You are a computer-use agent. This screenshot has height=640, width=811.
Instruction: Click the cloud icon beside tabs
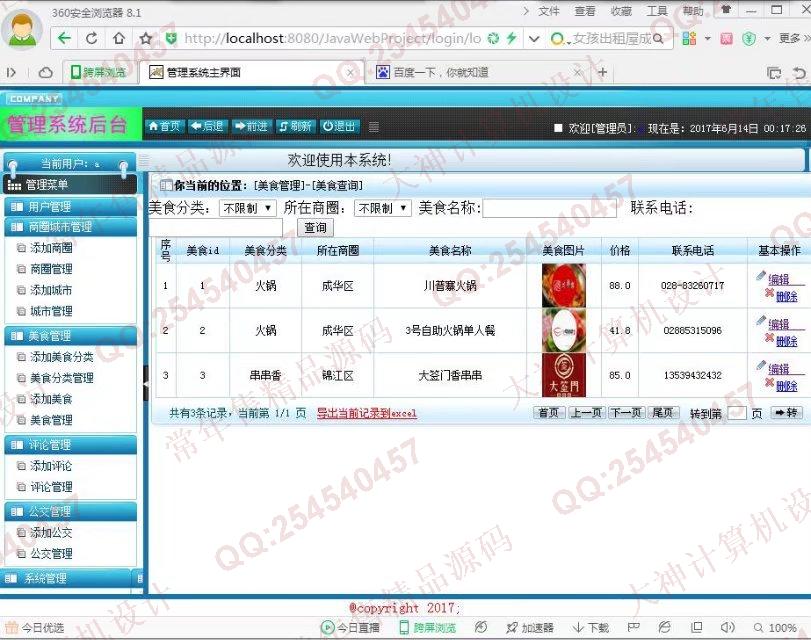pyautogui.click(x=46, y=72)
